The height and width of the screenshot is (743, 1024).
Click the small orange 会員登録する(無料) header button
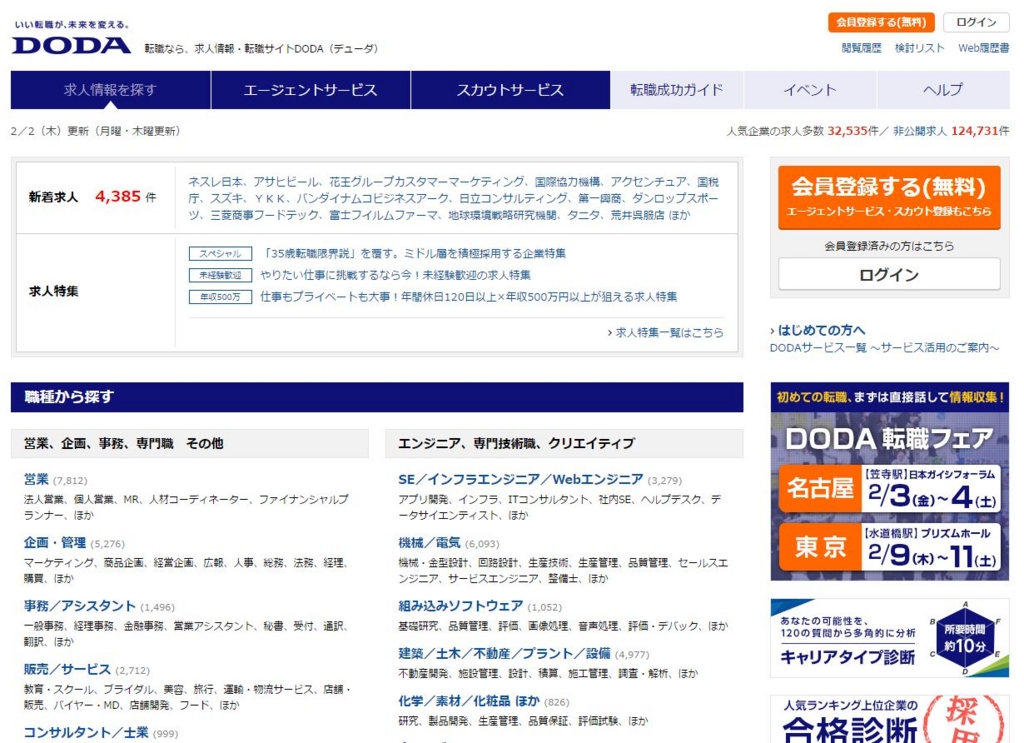point(881,22)
